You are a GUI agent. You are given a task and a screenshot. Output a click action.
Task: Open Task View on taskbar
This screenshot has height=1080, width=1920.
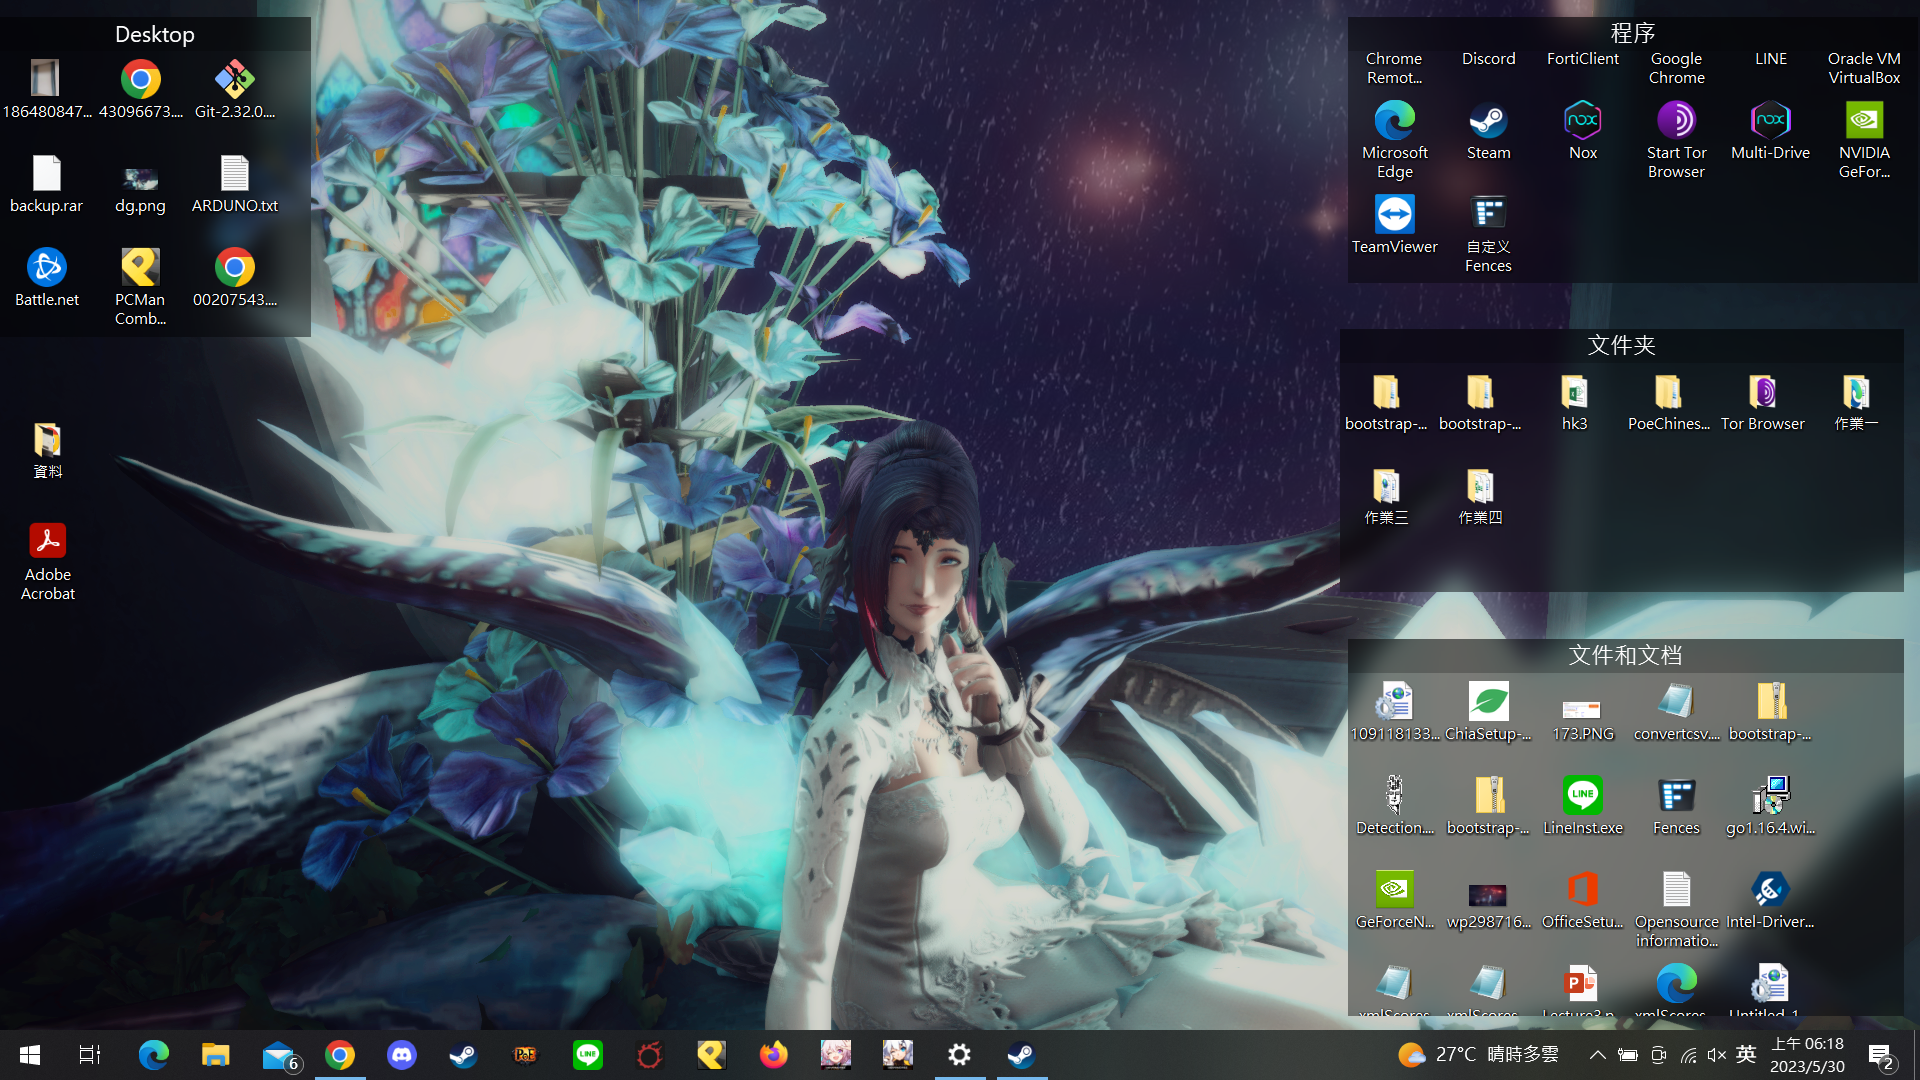point(89,1055)
